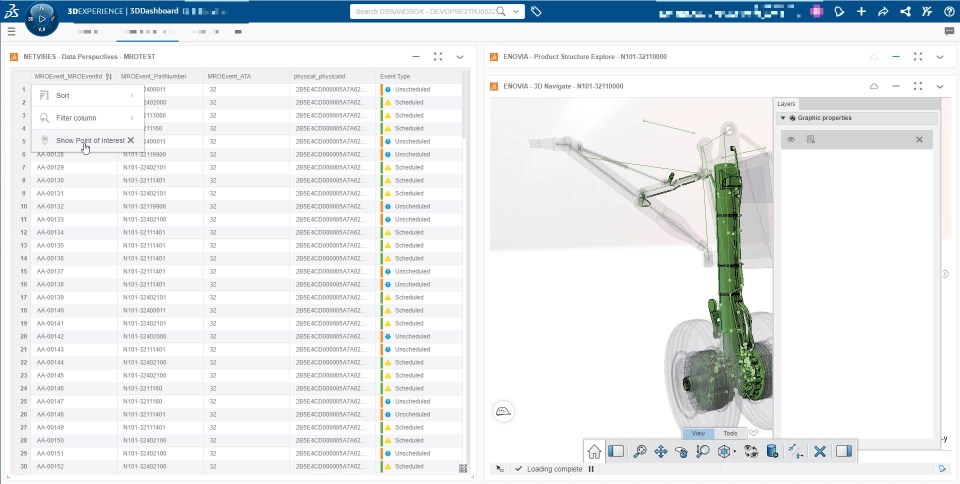This screenshot has width=960, height=484.
Task: Click the database cylinder icon
Action: click(x=772, y=452)
